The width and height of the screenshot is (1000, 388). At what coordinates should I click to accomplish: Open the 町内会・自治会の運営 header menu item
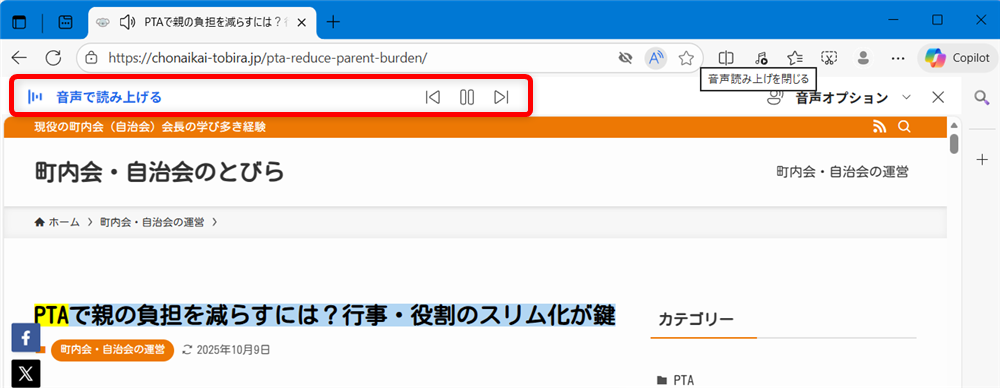point(842,172)
